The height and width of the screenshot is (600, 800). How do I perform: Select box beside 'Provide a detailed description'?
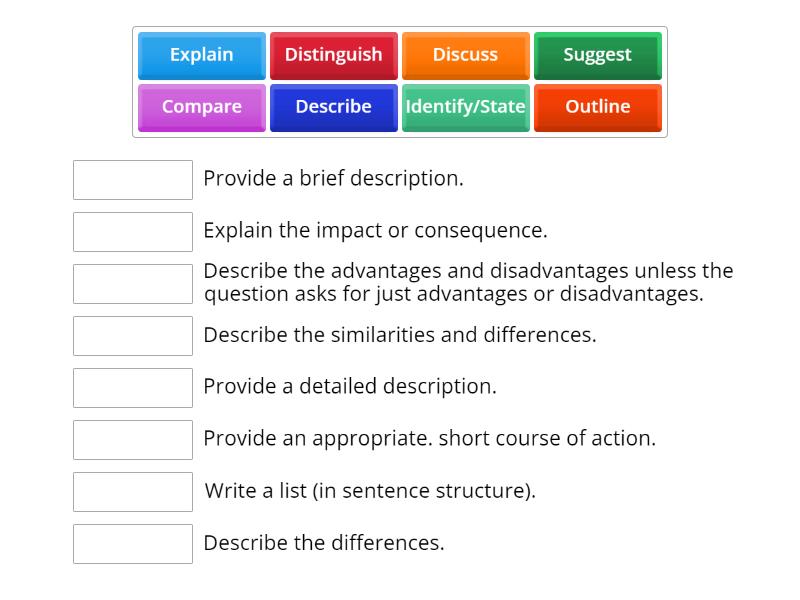(133, 388)
